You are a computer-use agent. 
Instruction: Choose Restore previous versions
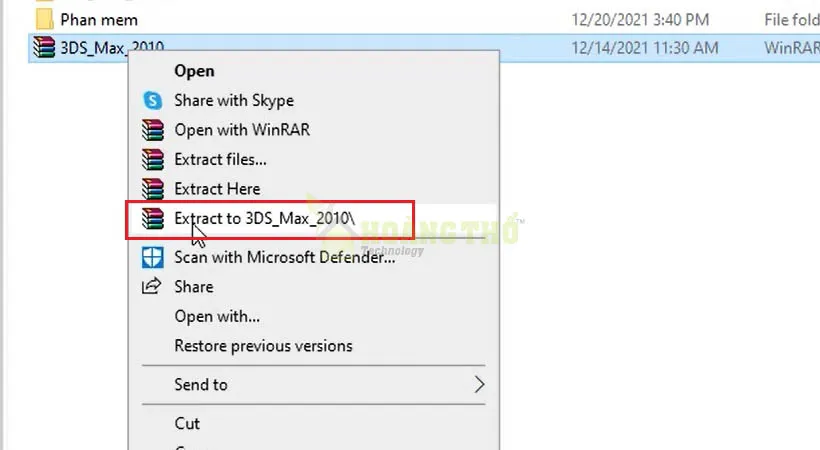263,346
